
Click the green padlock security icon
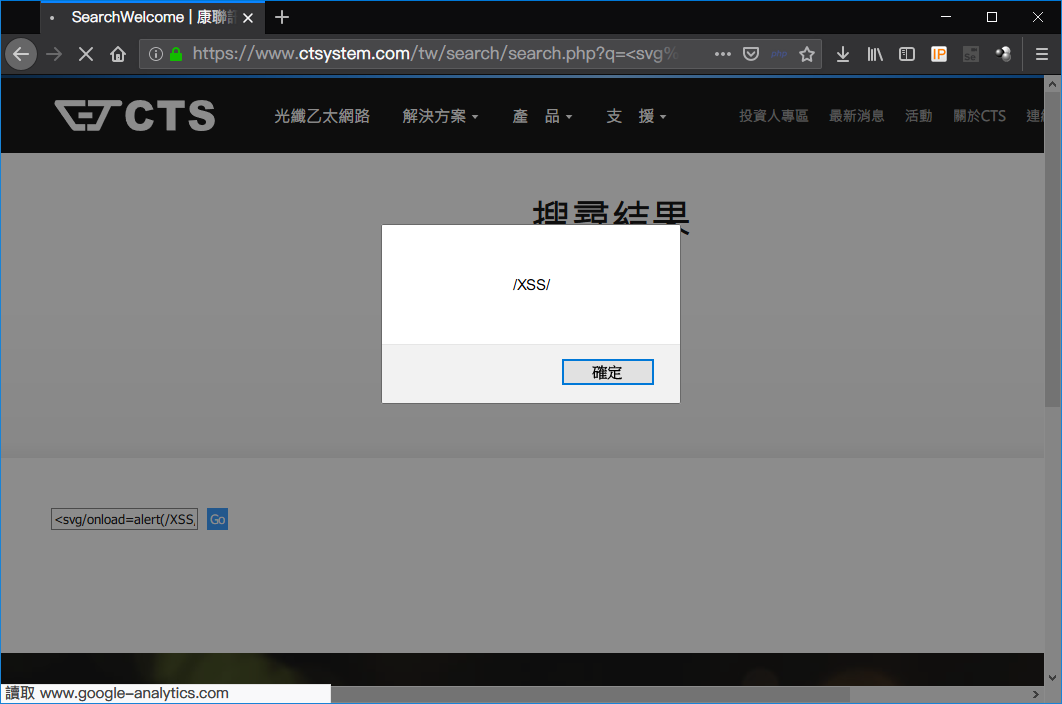click(176, 54)
